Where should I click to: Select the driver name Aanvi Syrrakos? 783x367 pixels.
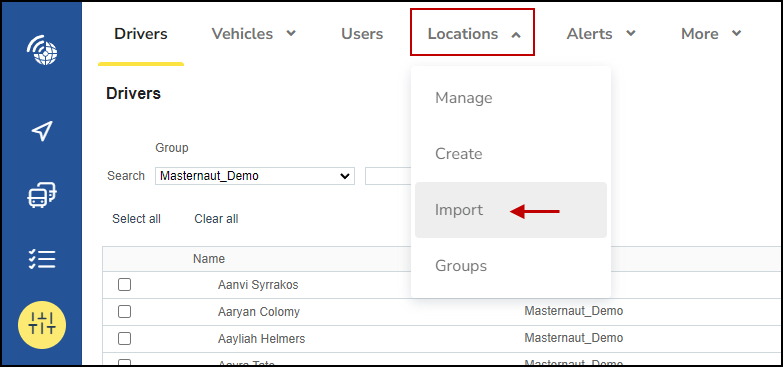(258, 285)
